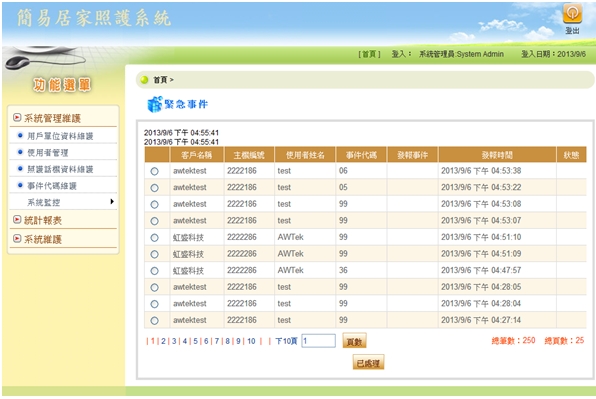Viewport: 596px width, 399px height.
Task: Expand the 統計報表 menu section
Action: click(43, 220)
